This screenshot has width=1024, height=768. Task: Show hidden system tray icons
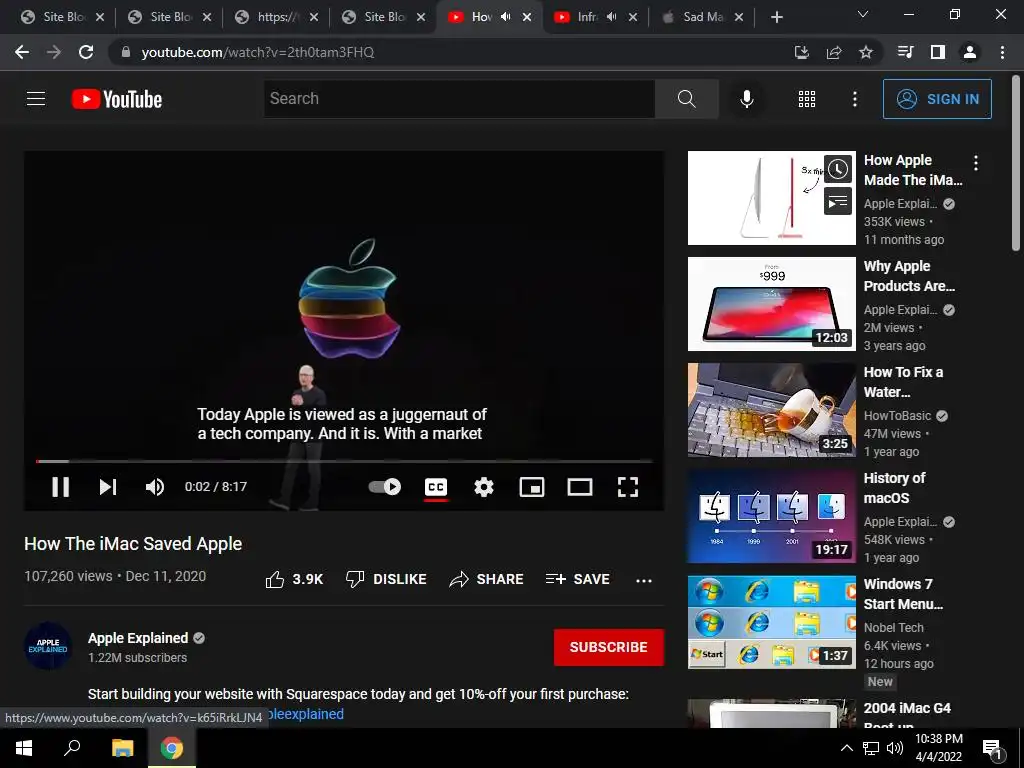coord(846,748)
